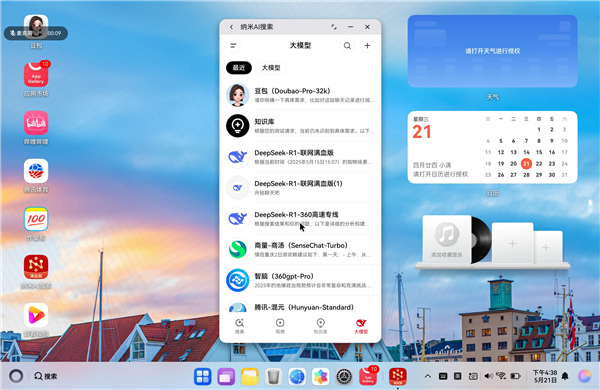Click the circular home button on taskbar
Viewport: 600px width, 390px height.
(x=16, y=376)
